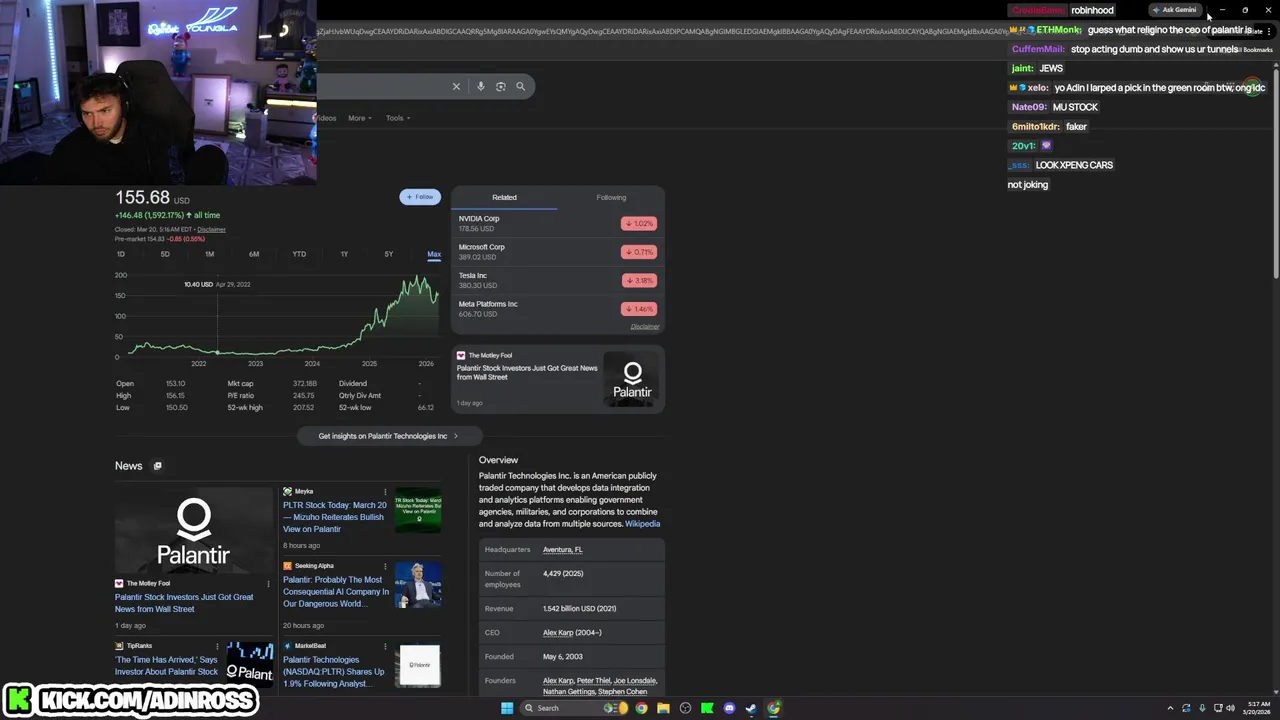The width and height of the screenshot is (1280, 720).
Task: Select the Related stocks tab
Action: pyautogui.click(x=504, y=197)
